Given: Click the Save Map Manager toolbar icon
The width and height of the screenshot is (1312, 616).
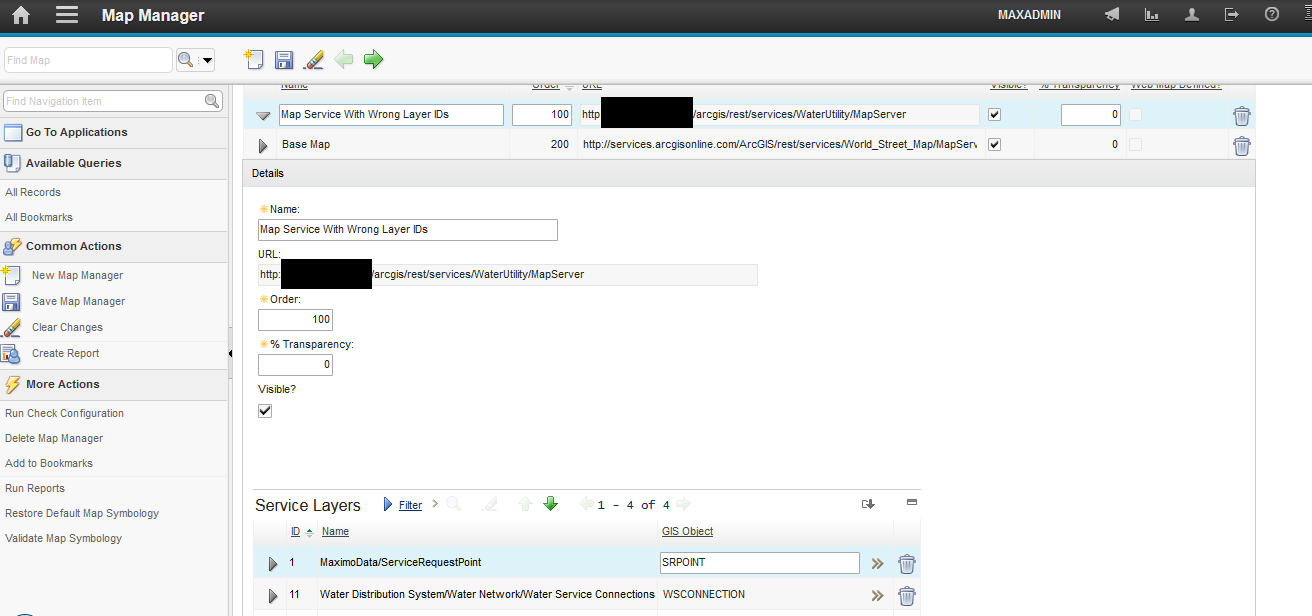Looking at the screenshot, I should pos(284,60).
